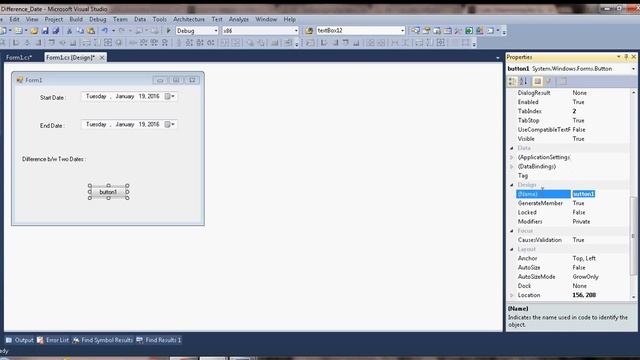Image resolution: width=640 pixels, height=360 pixels.
Task: Collapse the Focus category in Properties
Action: [512, 231]
